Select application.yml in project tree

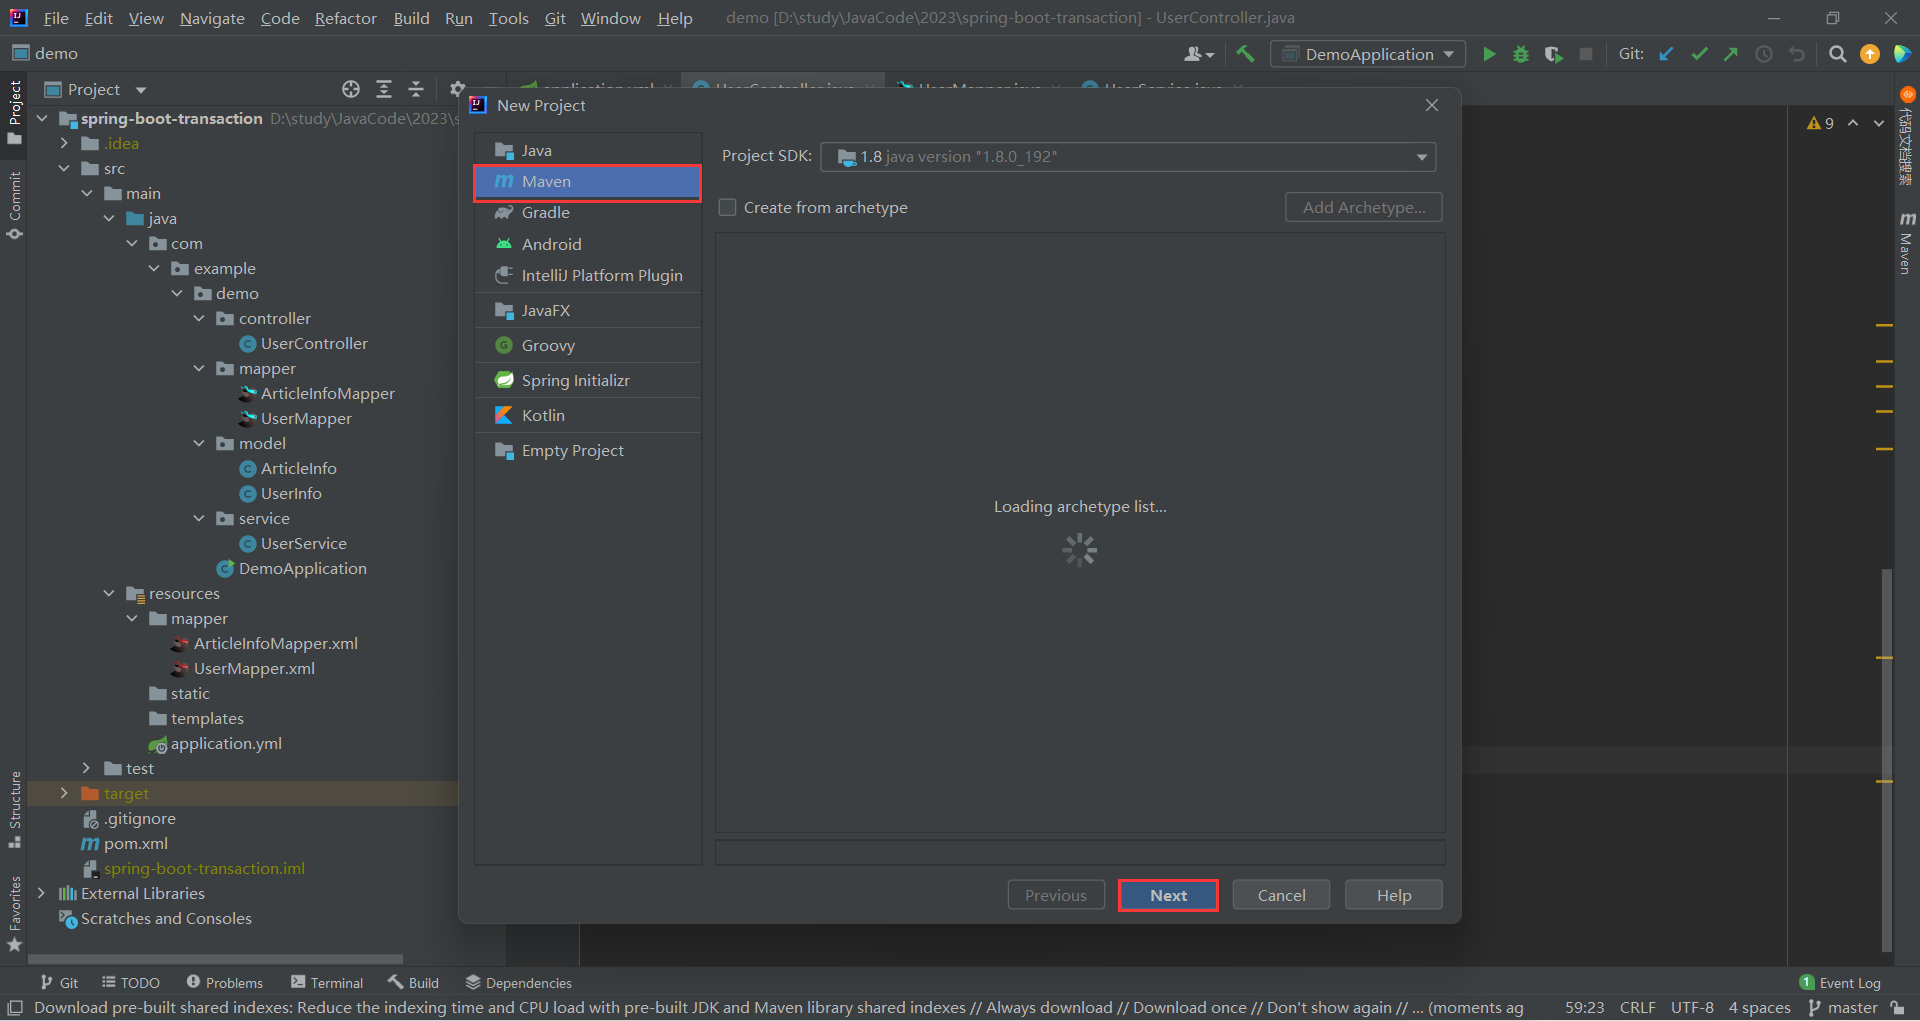[x=216, y=743]
